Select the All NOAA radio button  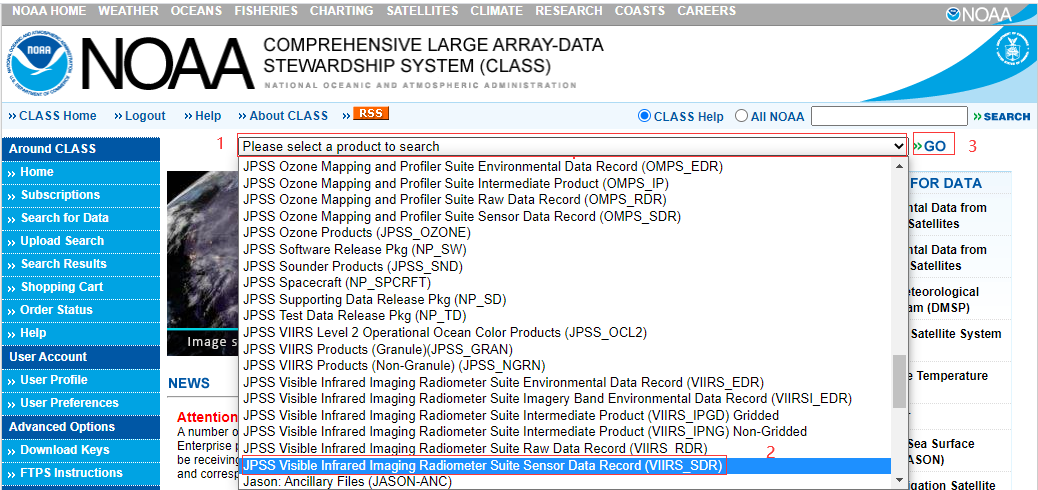pyautogui.click(x=741, y=116)
